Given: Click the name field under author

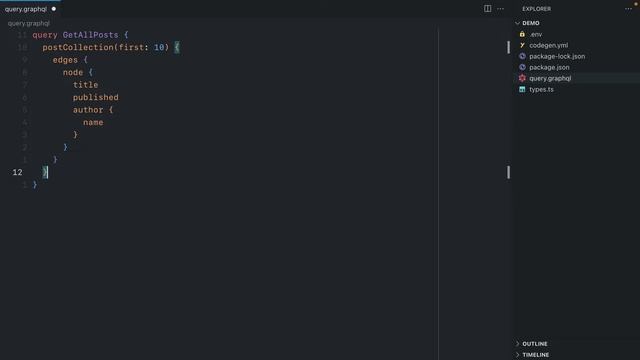Looking at the screenshot, I should click(93, 122).
